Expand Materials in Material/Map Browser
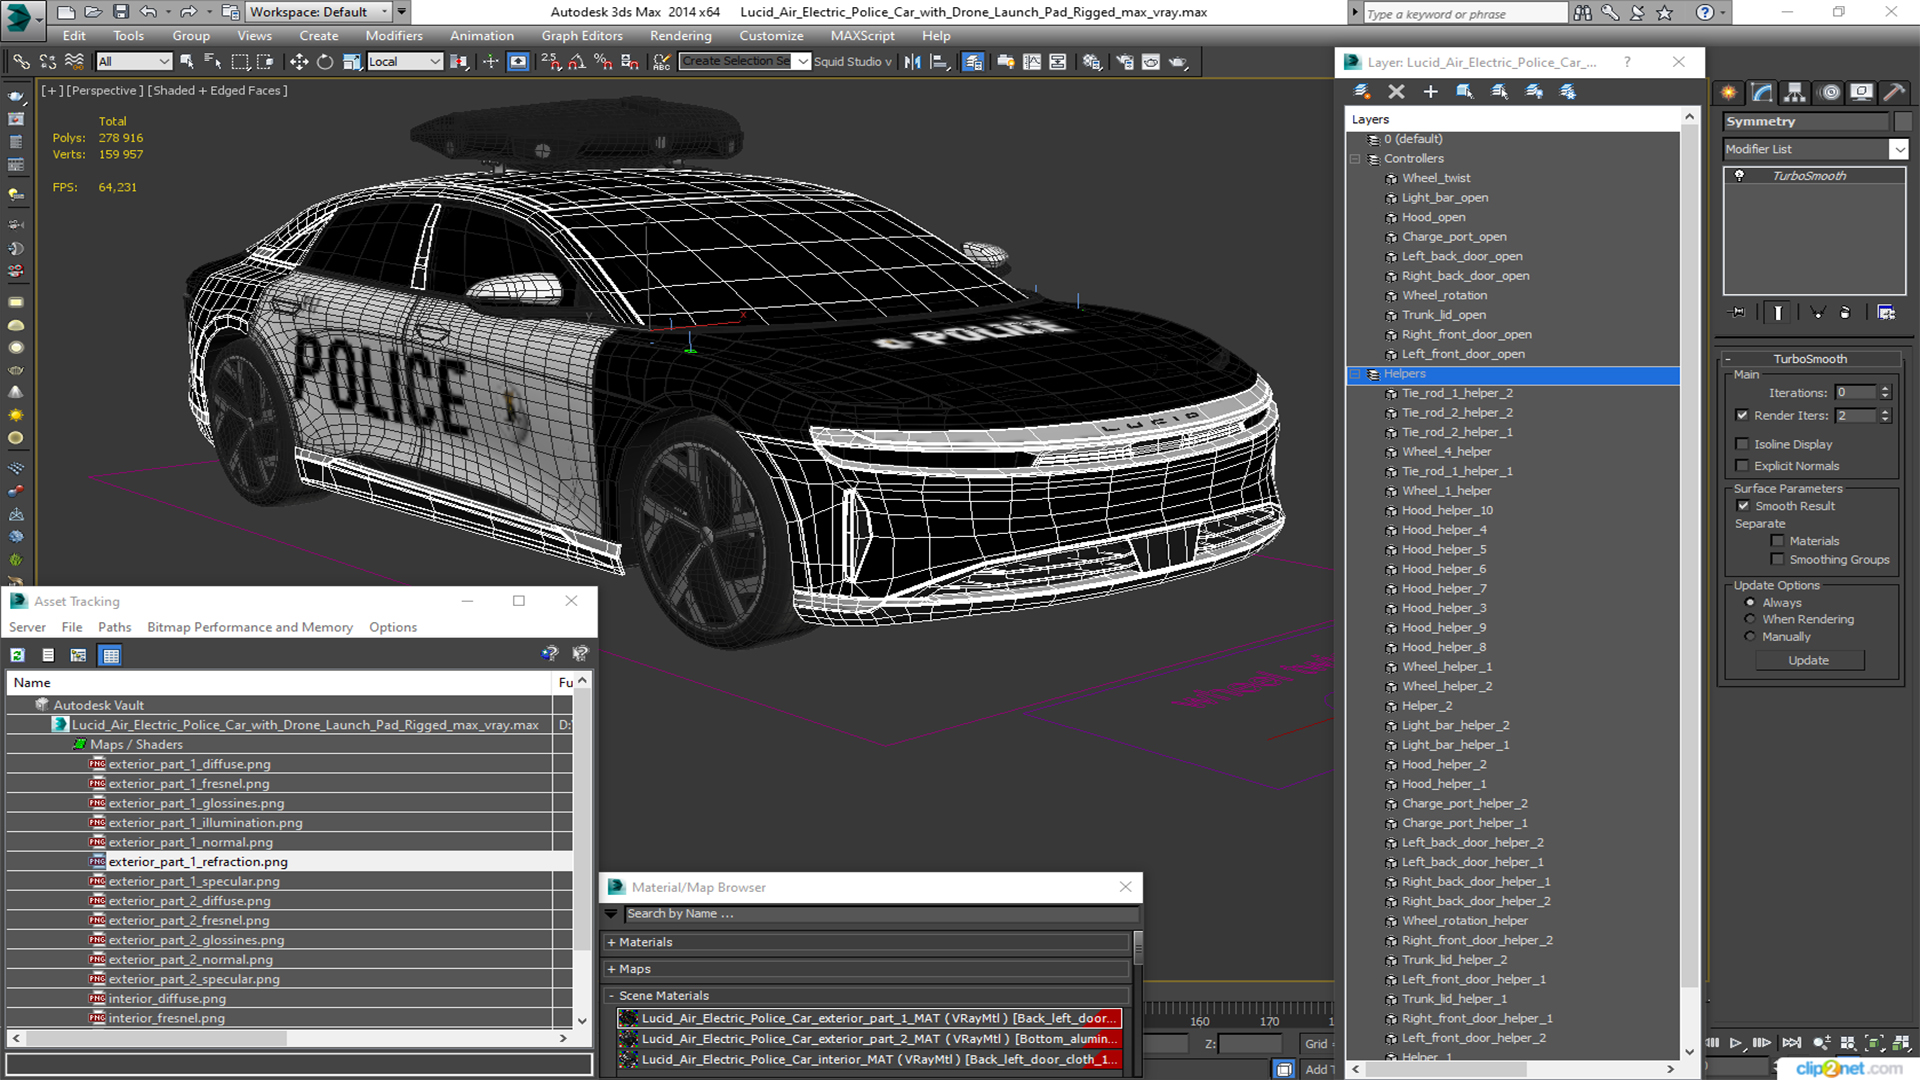This screenshot has width=1920, height=1080. click(x=611, y=942)
